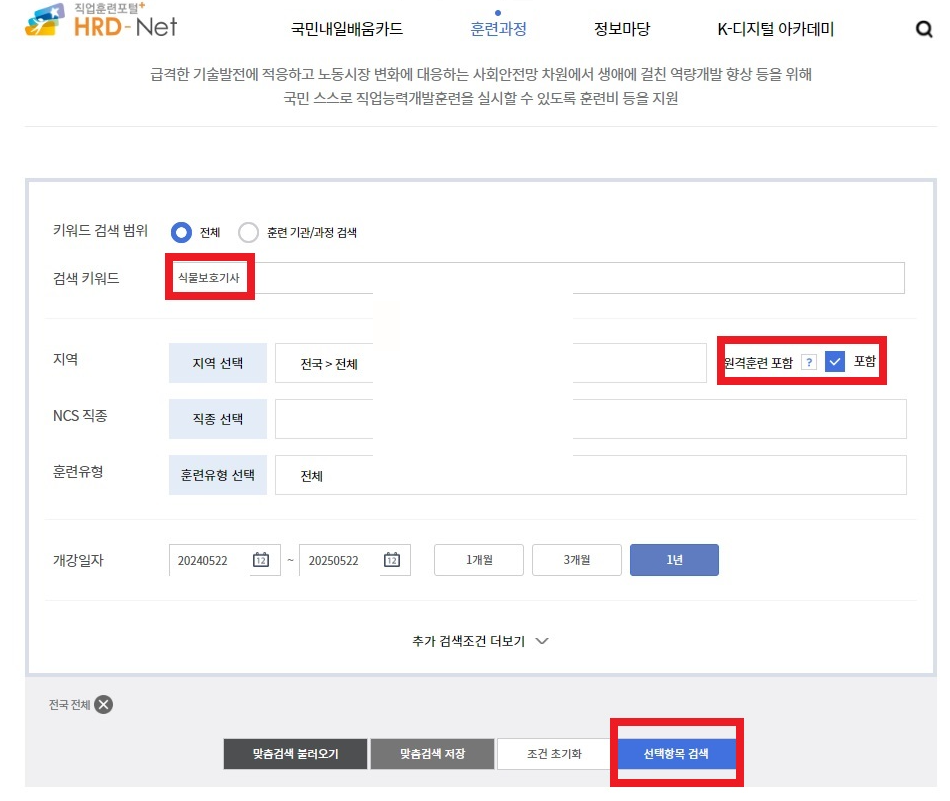Click the question mark help icon beside 원격훈련 포함
The width and height of the screenshot is (950, 801).
click(811, 361)
